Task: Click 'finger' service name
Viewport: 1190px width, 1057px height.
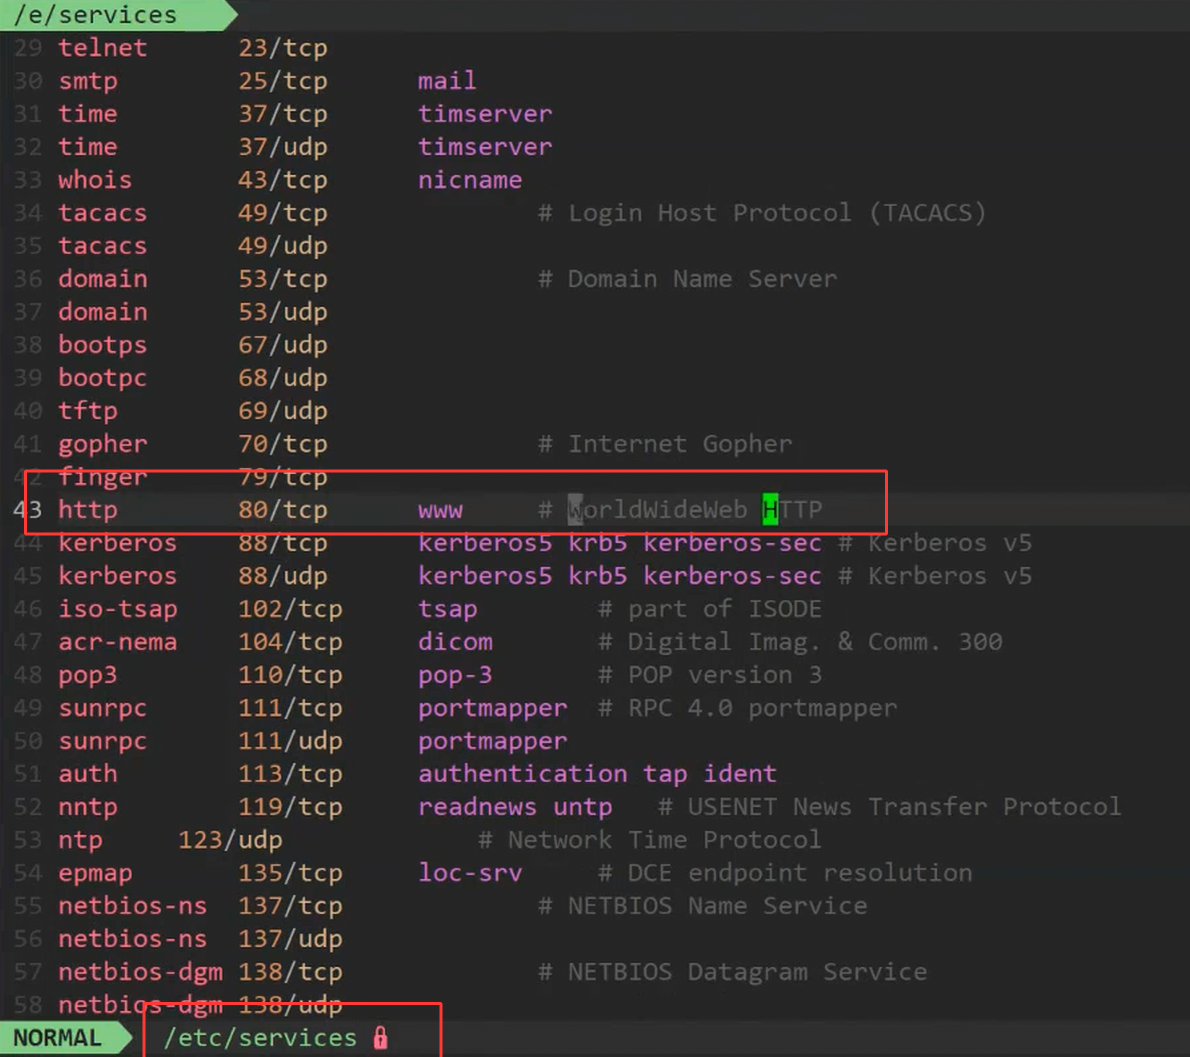Action: pyautogui.click(x=102, y=477)
